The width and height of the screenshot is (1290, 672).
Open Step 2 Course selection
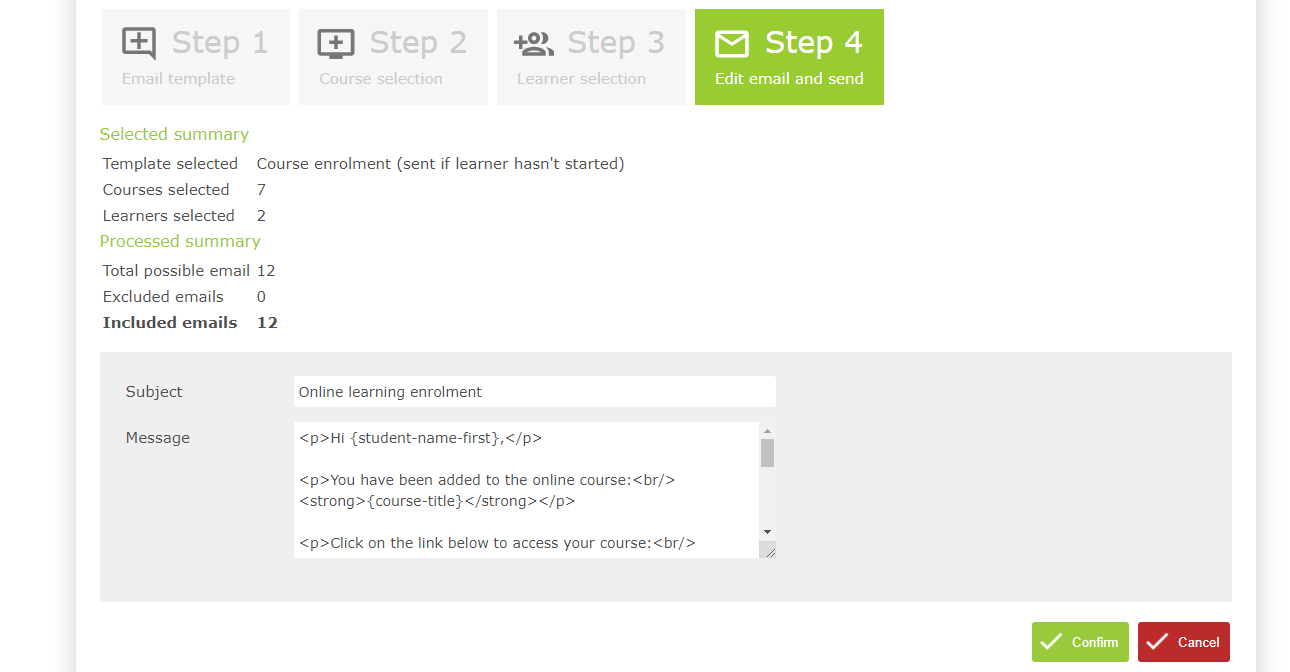(x=393, y=57)
